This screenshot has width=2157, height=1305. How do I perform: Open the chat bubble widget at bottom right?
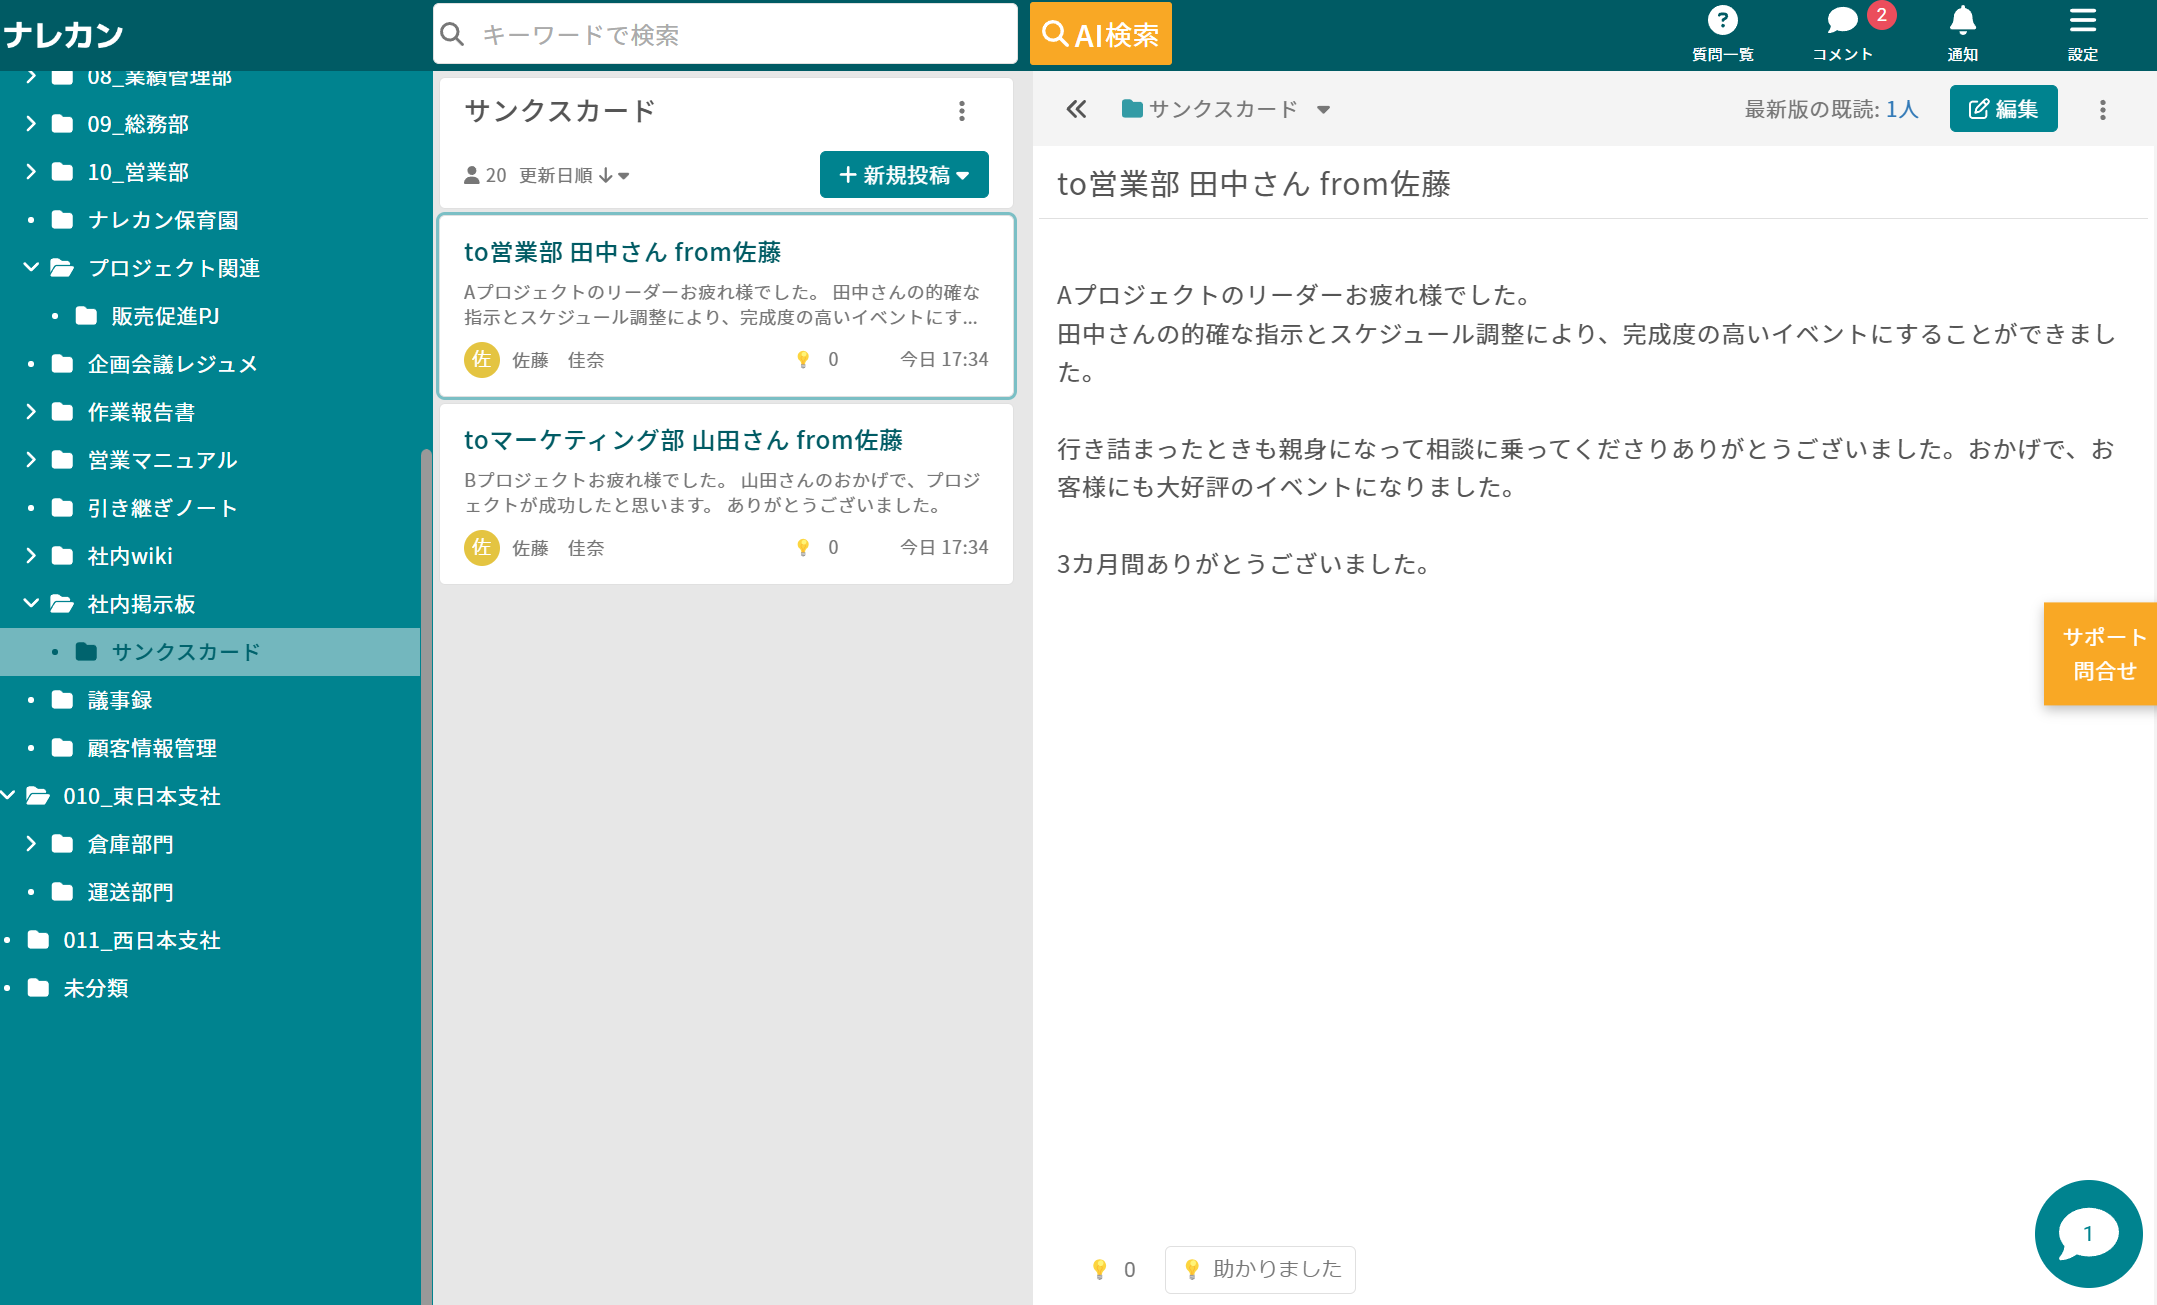coord(2088,1234)
